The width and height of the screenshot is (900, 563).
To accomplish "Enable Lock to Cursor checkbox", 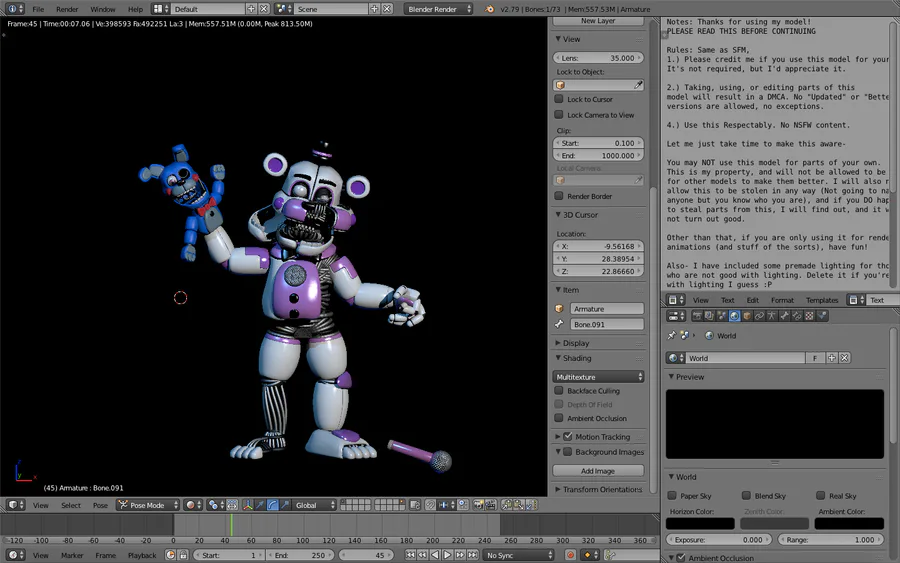I will (559, 99).
